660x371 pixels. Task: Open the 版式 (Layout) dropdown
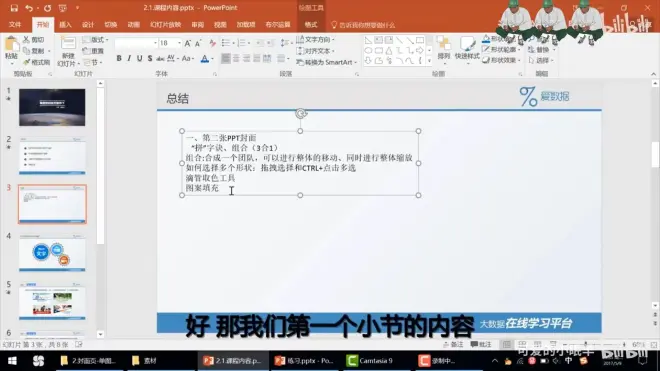coord(96,40)
